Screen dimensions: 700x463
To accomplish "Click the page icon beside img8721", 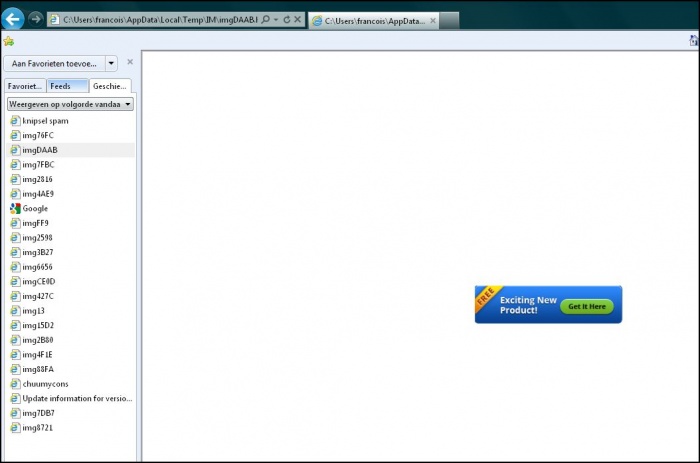I will click(x=15, y=428).
